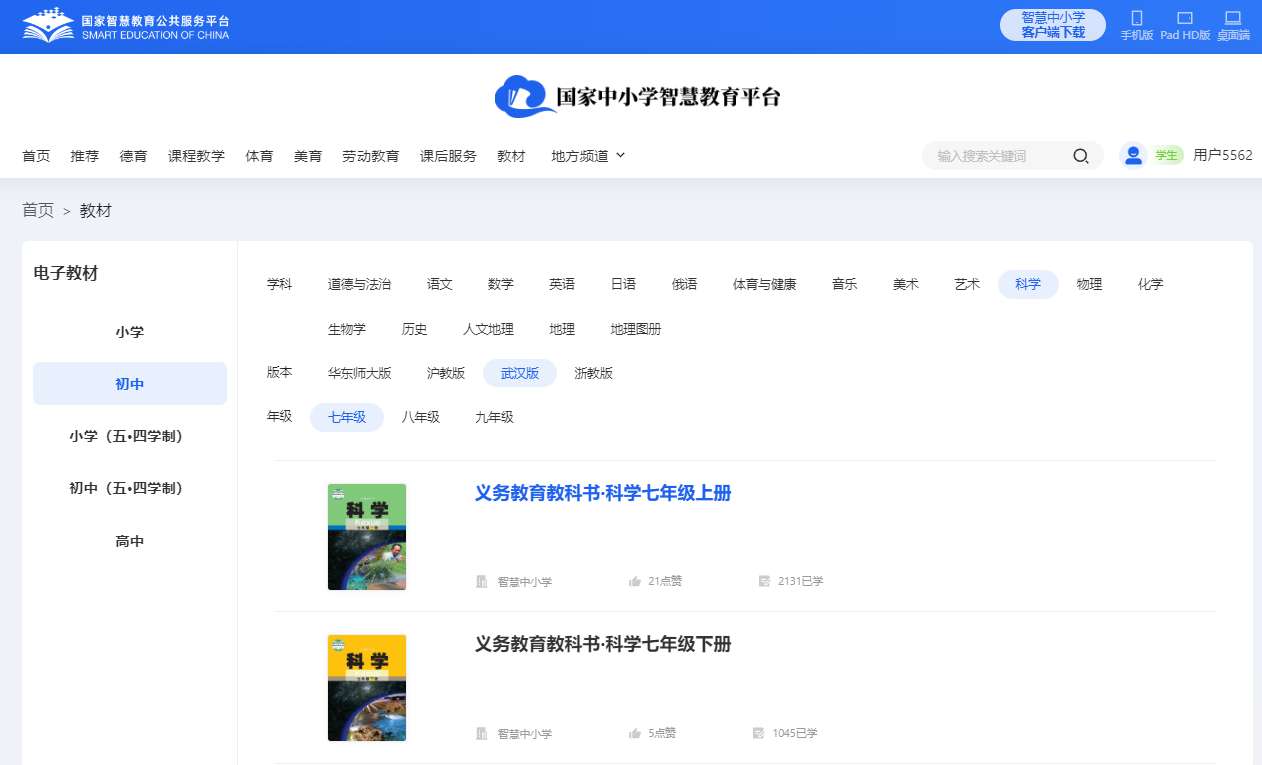This screenshot has width=1262, height=765.
Task: Open 义务教育教科书·科学七年级下册 title
Action: pyautogui.click(x=603, y=644)
